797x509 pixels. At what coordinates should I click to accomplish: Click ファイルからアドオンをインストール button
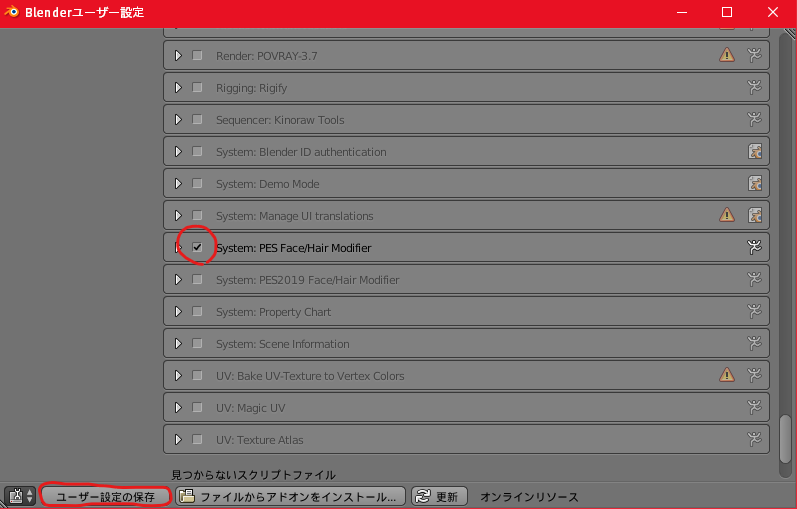(290, 496)
